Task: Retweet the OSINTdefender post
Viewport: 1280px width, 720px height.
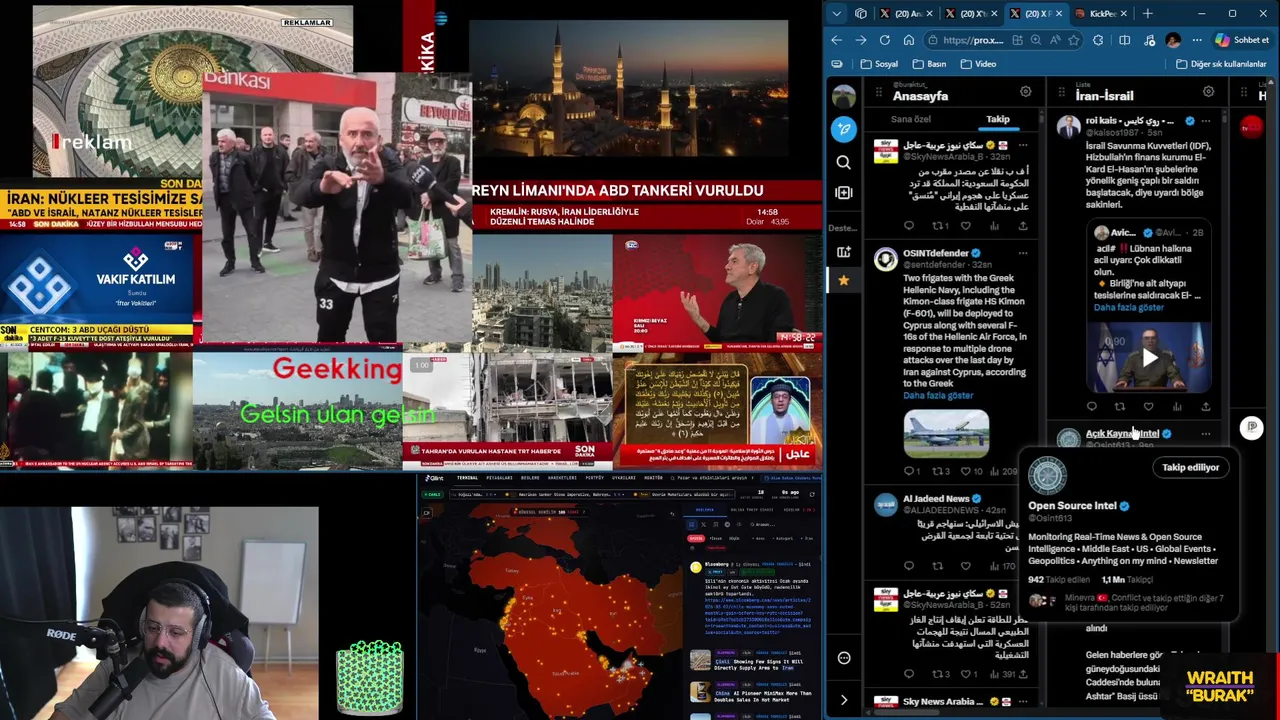Action: click(938, 471)
